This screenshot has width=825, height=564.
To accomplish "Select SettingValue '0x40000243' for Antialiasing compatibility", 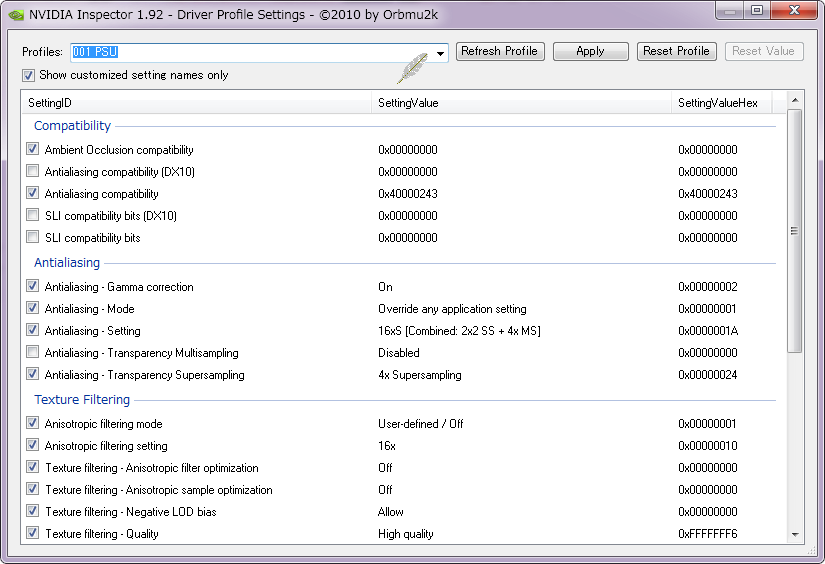I will click(x=408, y=194).
